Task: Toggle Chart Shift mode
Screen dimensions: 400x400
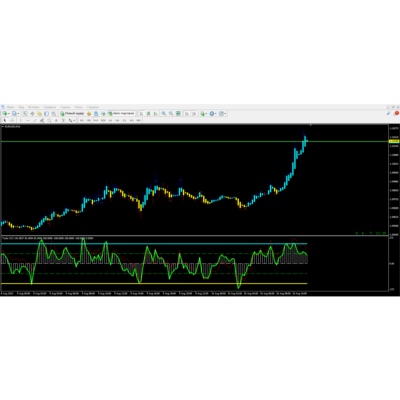Action: [194, 113]
